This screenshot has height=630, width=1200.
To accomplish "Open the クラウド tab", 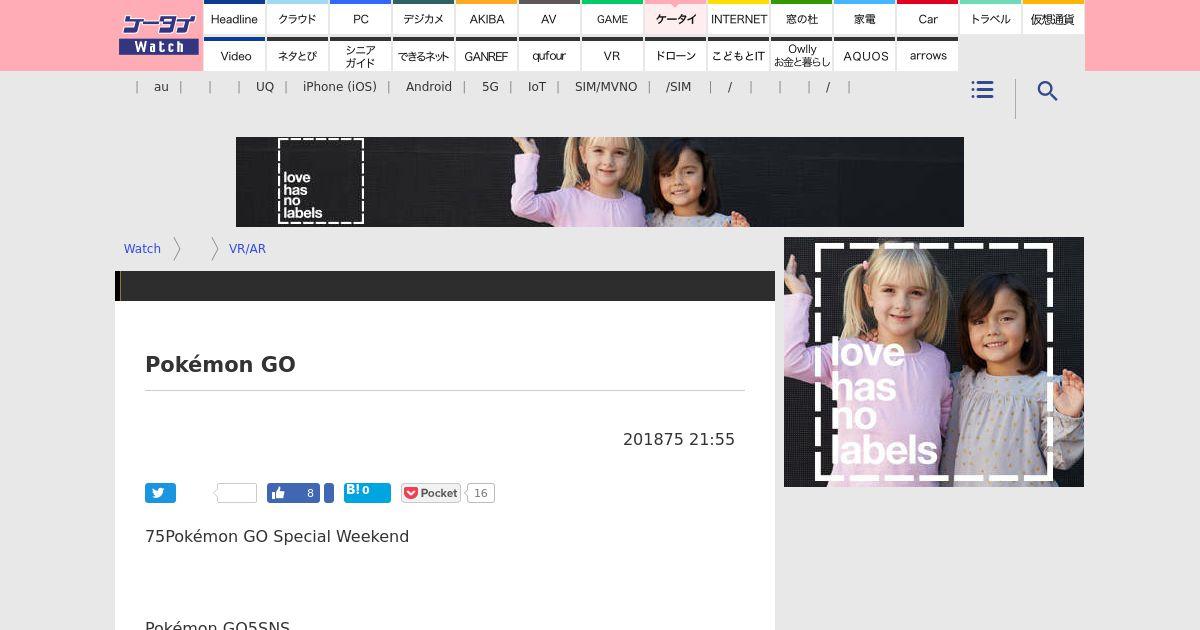I will 297,18.
